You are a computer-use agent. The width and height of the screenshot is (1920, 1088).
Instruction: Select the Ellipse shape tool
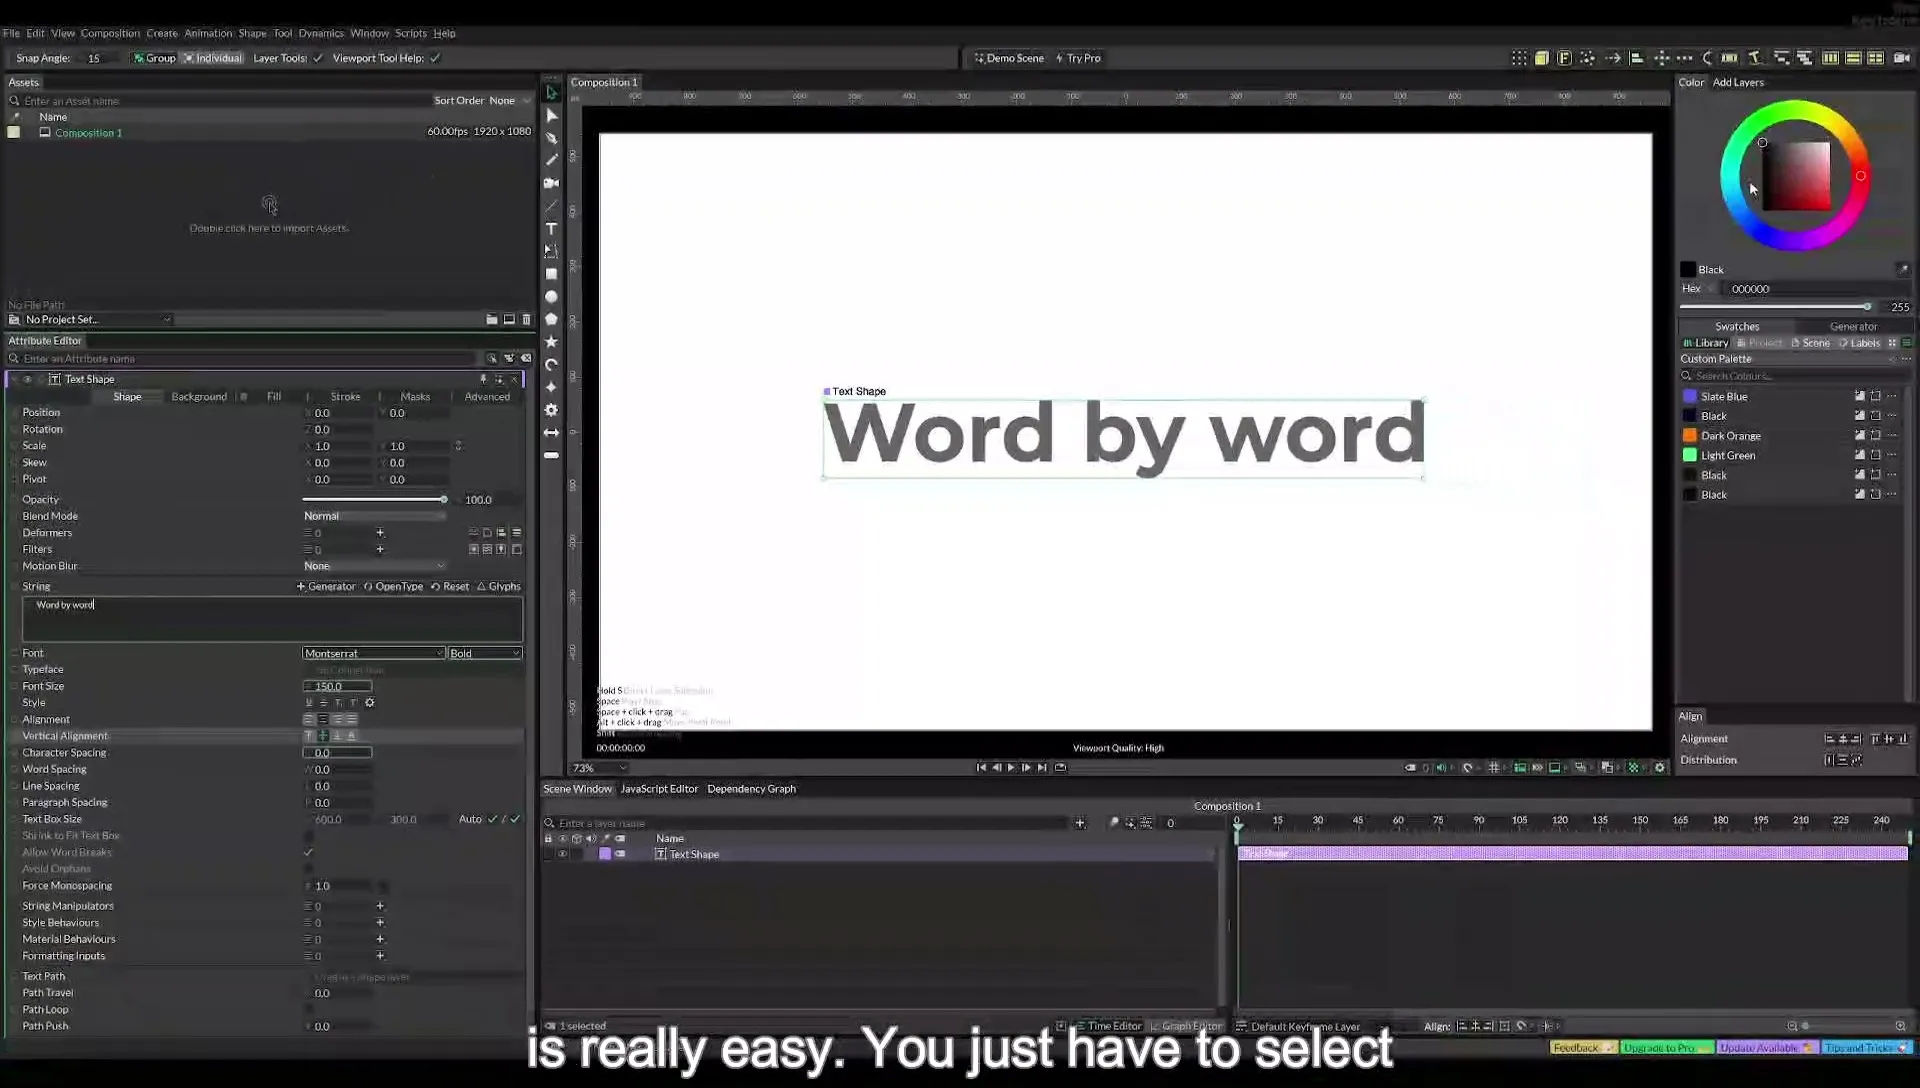[x=551, y=297]
